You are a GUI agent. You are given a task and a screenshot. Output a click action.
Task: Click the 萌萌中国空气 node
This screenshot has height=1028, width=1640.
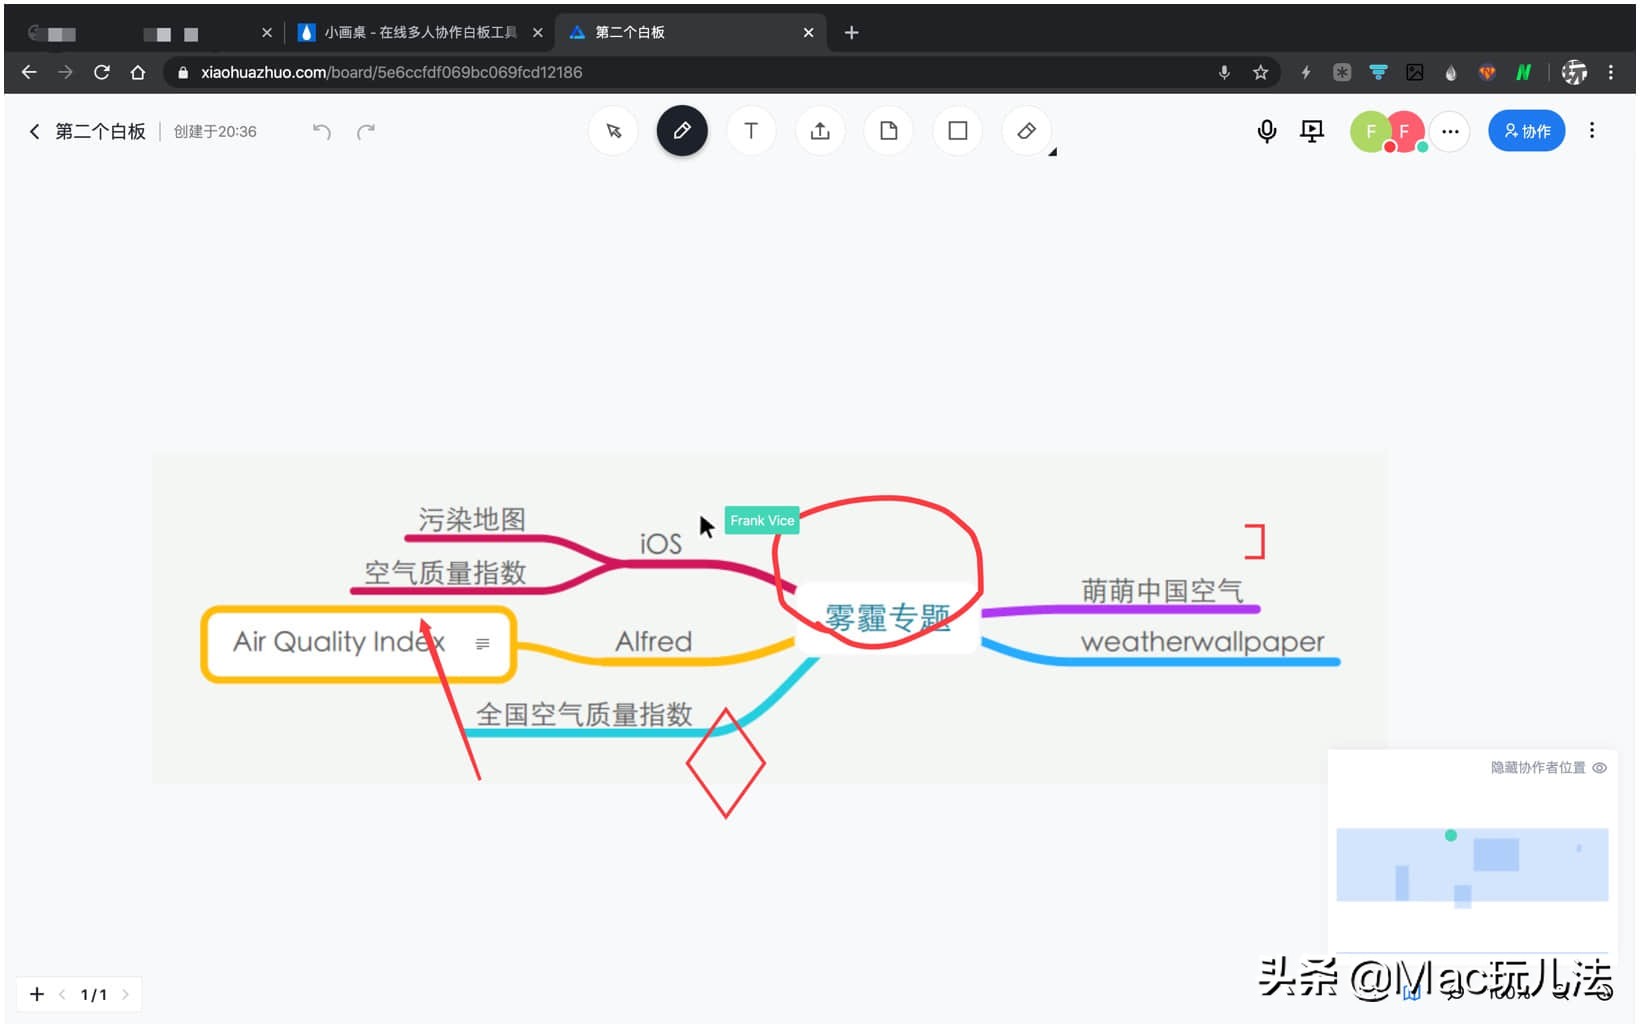[1162, 591]
